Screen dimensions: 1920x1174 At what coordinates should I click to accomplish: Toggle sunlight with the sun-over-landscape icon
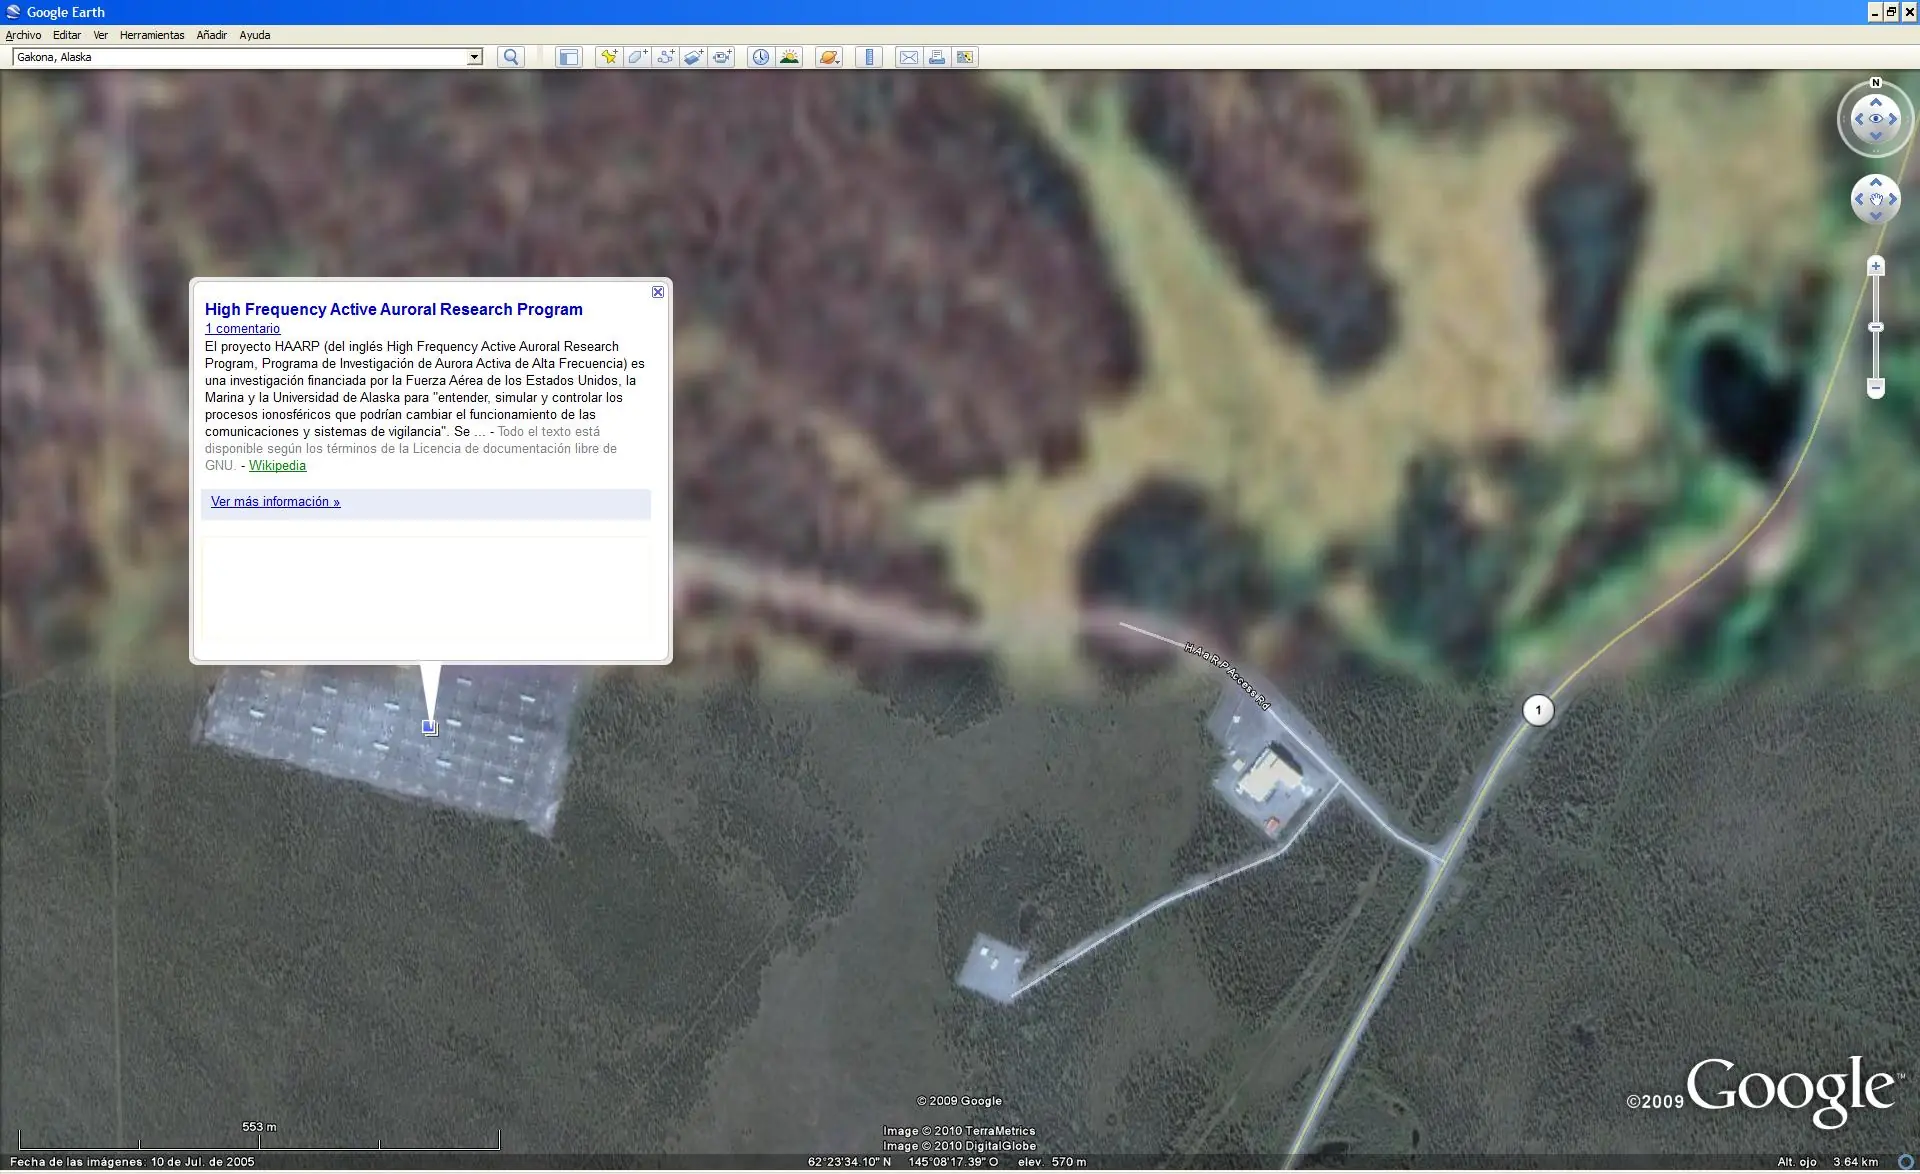pos(789,57)
